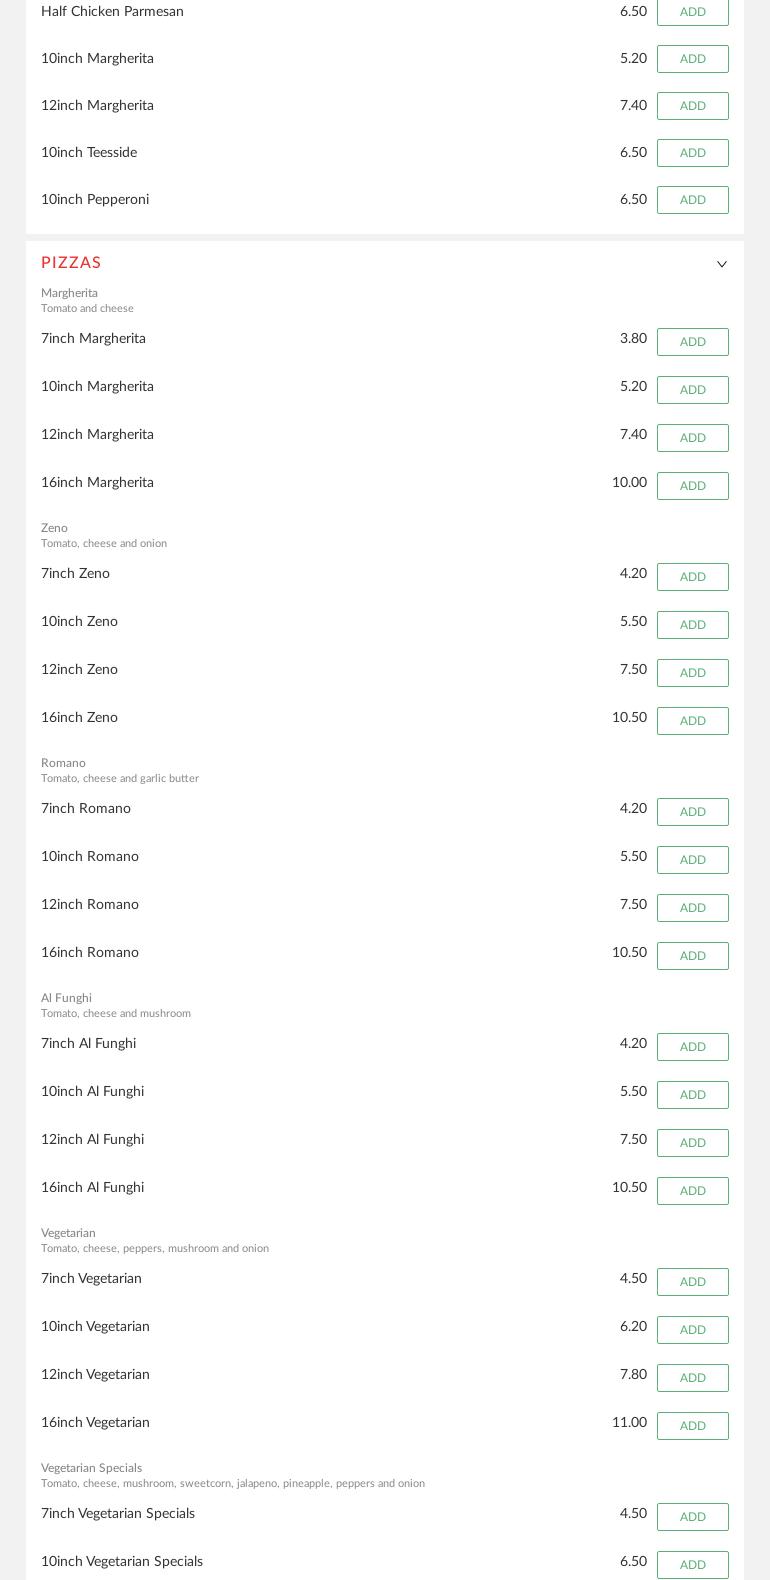
Task: Add 10inch Romano pizza
Action: click(x=692, y=860)
